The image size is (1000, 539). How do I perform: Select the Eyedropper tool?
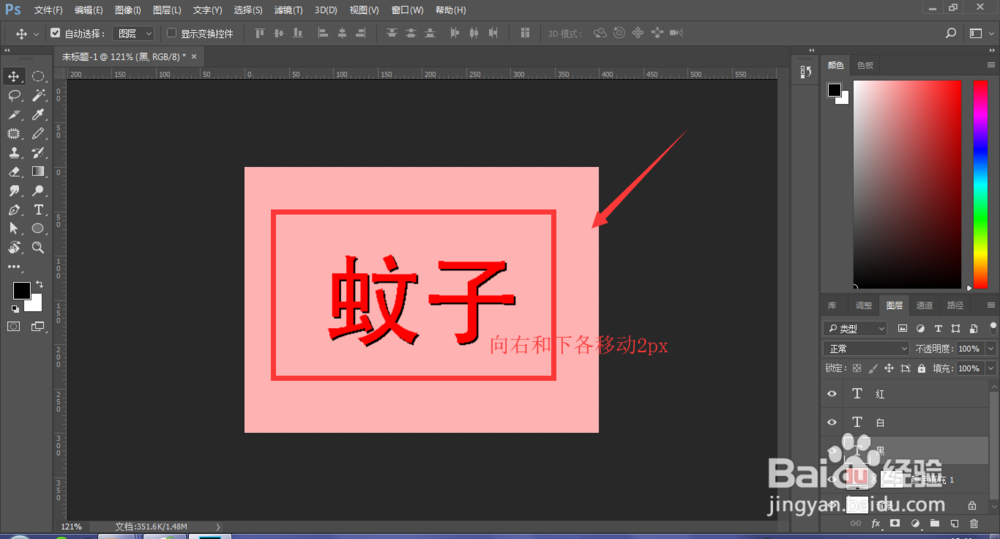coord(38,115)
